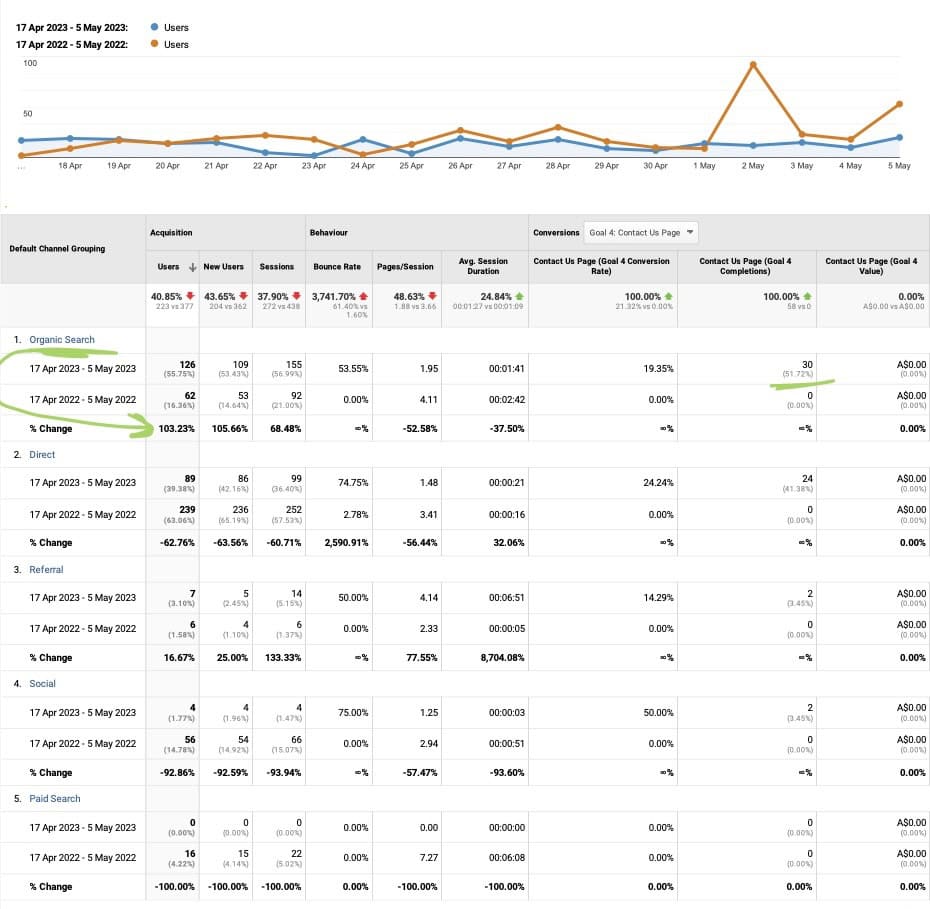Click Paid Search 2022 pages/session 7.27
The image size is (930, 909).
(x=429, y=858)
